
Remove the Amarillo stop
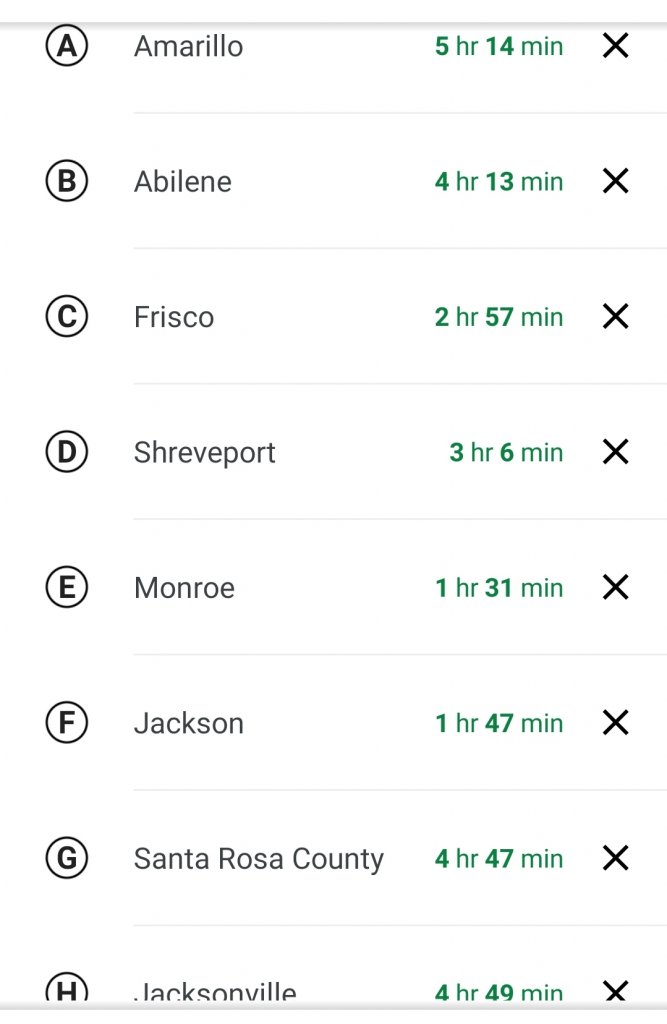[615, 46]
